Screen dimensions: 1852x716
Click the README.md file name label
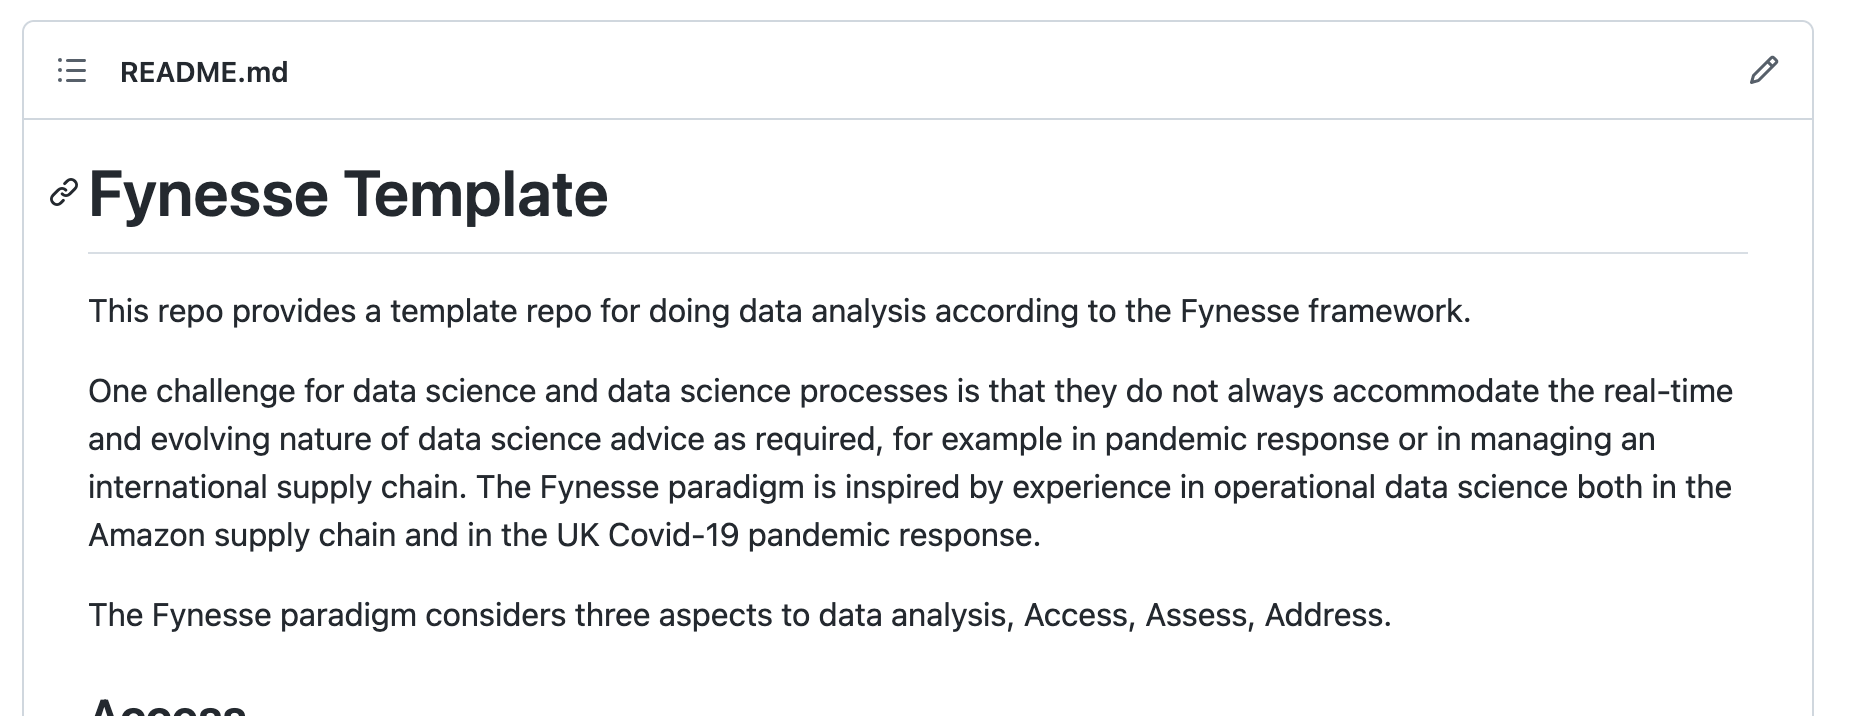[204, 72]
